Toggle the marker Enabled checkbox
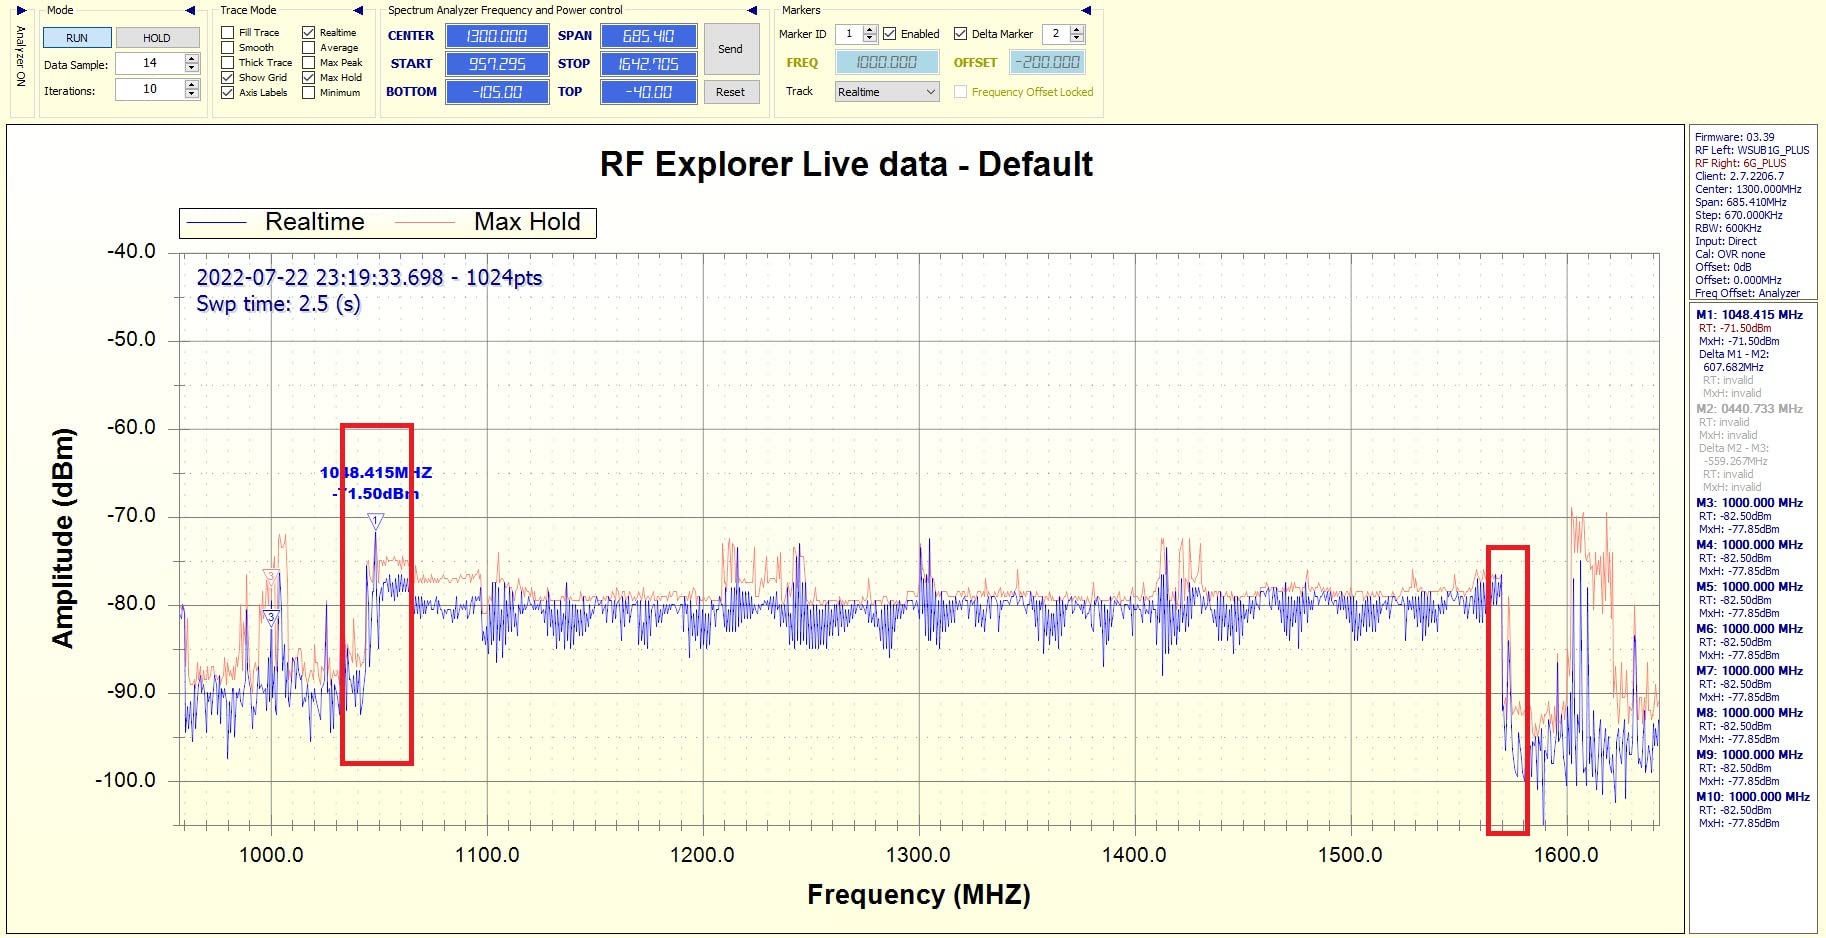 click(x=890, y=34)
